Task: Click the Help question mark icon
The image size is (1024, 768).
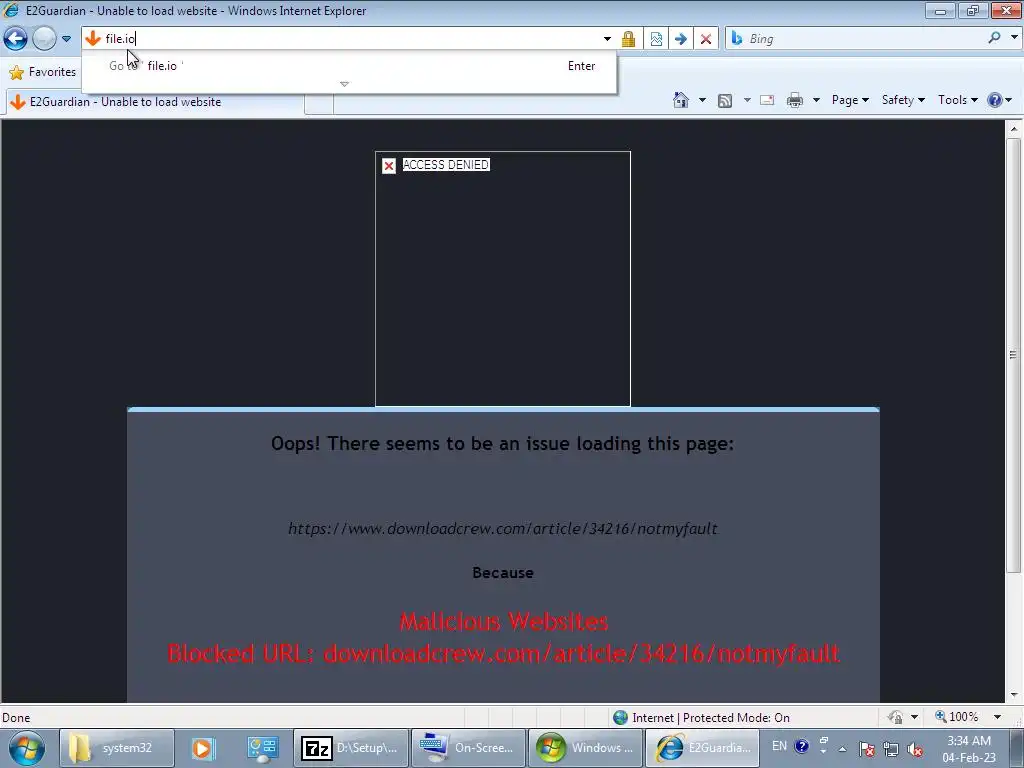Action: click(x=995, y=100)
